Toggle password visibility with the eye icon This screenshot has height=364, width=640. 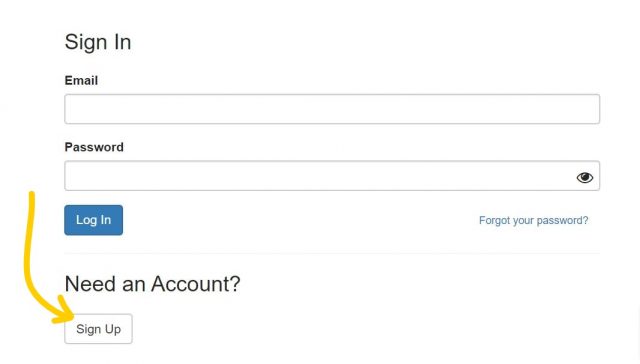click(584, 178)
